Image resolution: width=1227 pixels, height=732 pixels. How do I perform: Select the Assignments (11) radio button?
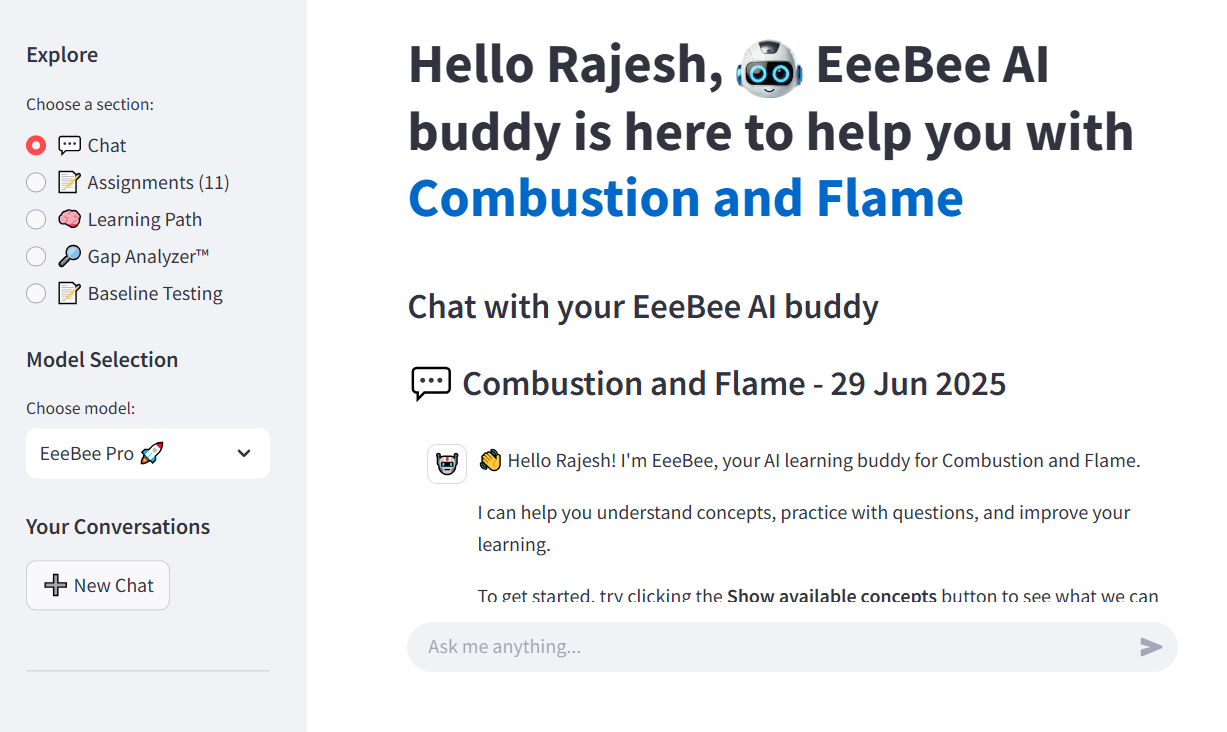point(35,182)
